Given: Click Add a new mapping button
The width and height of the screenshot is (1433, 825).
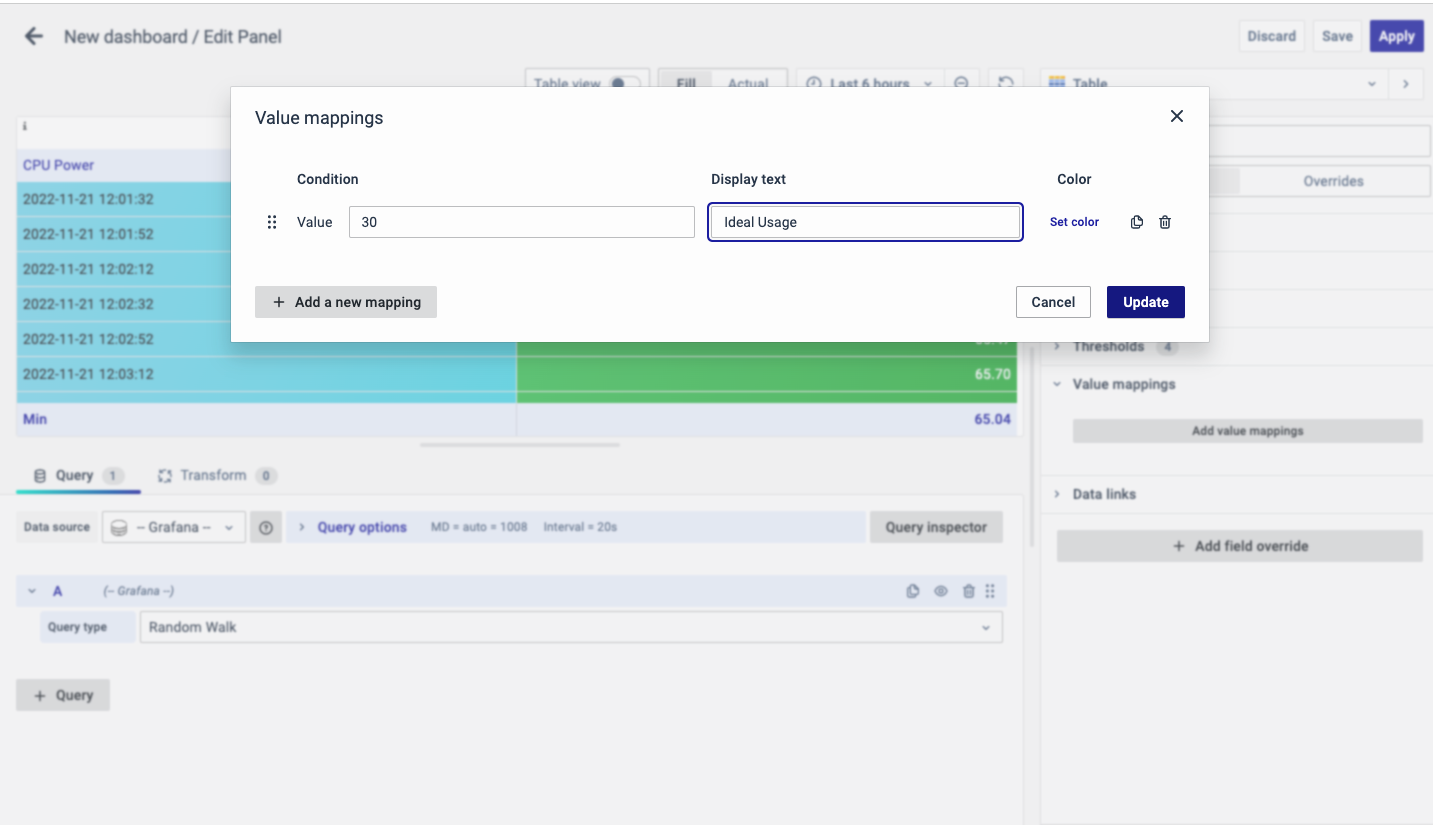Looking at the screenshot, I should pyautogui.click(x=346, y=302).
